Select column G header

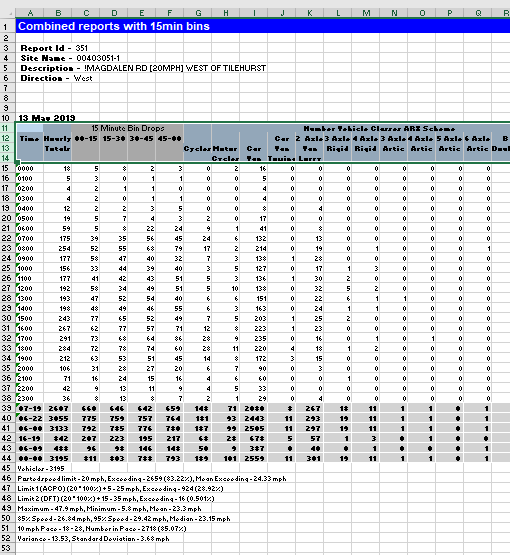click(198, 13)
